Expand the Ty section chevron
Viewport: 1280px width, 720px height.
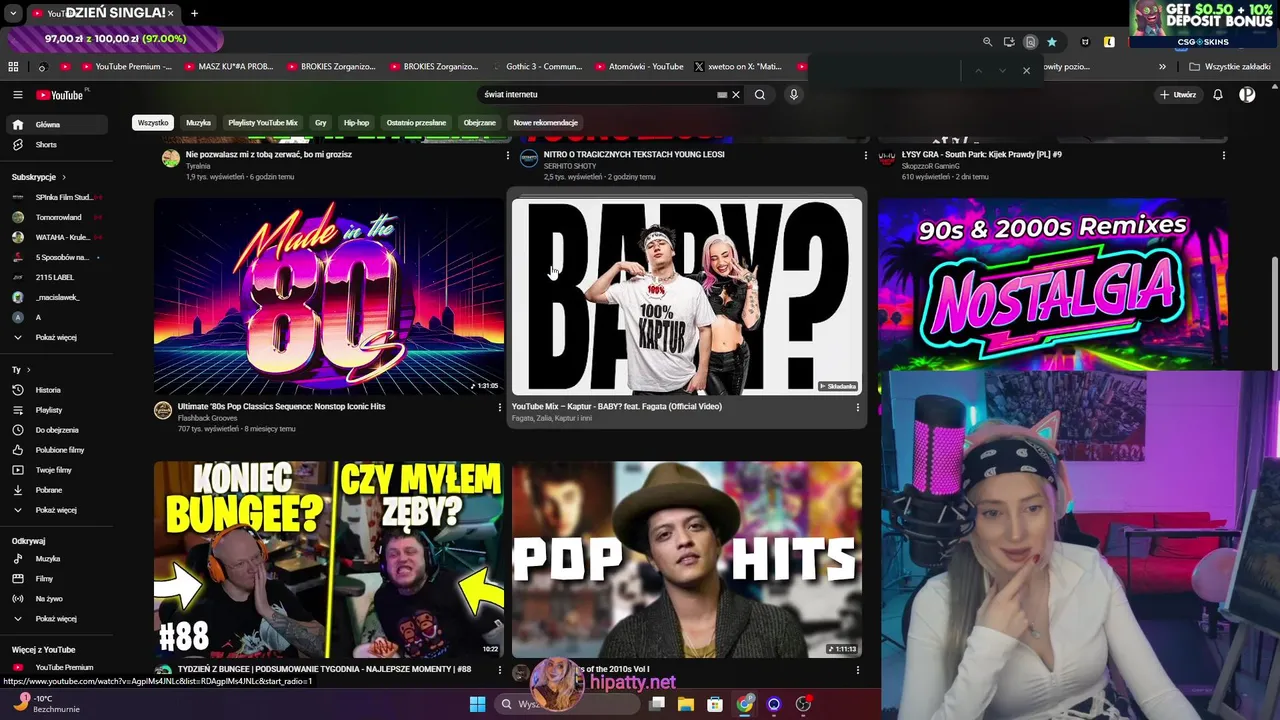tap(28, 370)
